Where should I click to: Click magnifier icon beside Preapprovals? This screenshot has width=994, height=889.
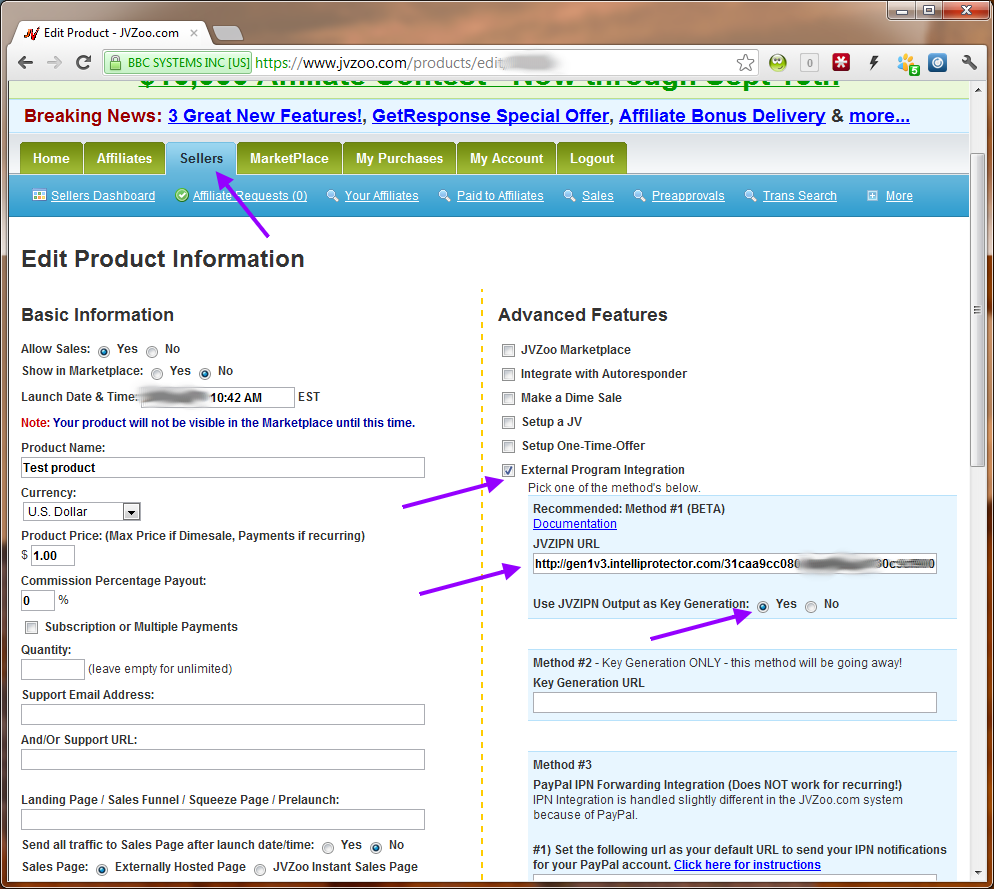tap(640, 195)
